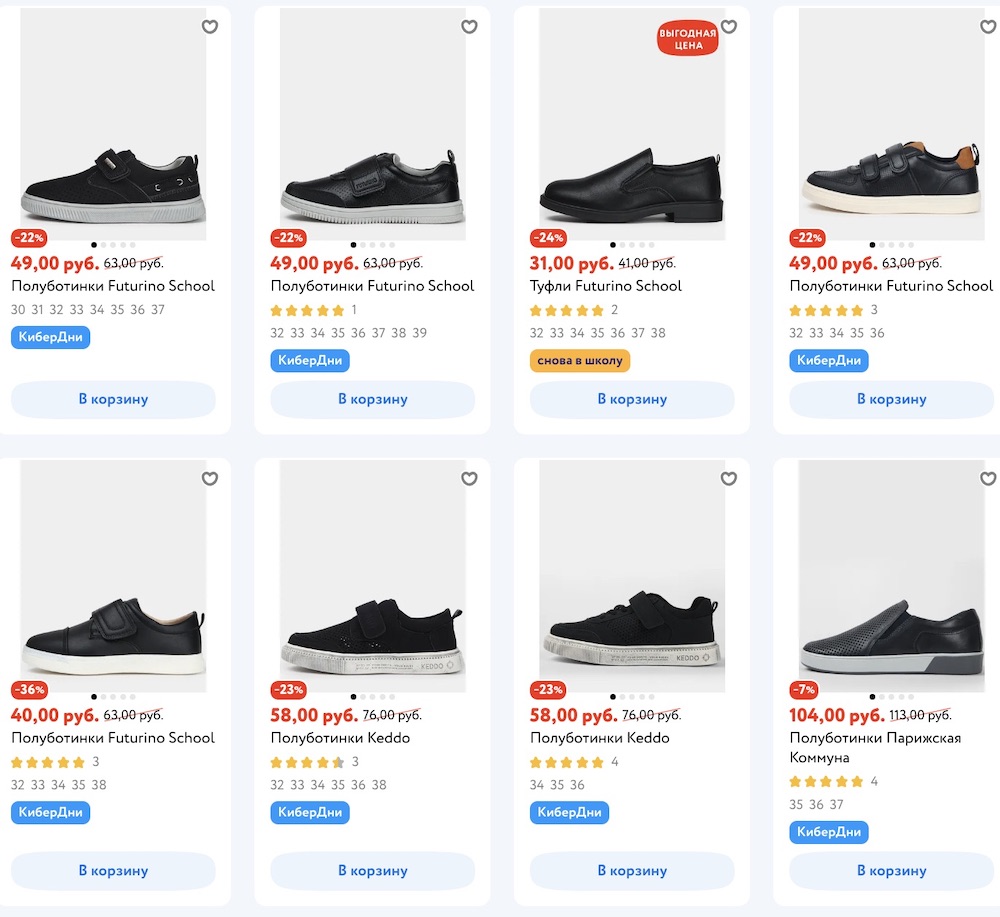
Task: Favorite the Futurino shoes with one review
Action: click(x=469, y=27)
